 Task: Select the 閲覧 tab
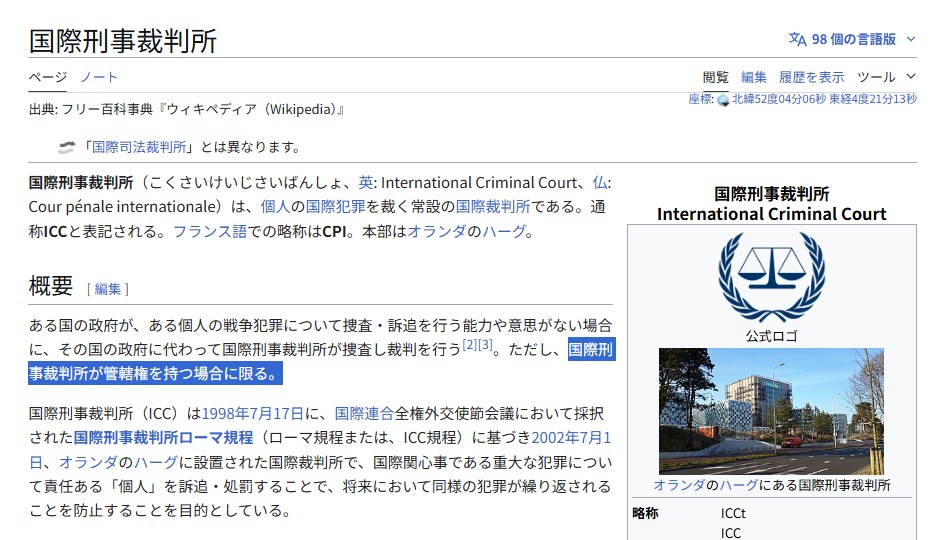click(x=715, y=77)
